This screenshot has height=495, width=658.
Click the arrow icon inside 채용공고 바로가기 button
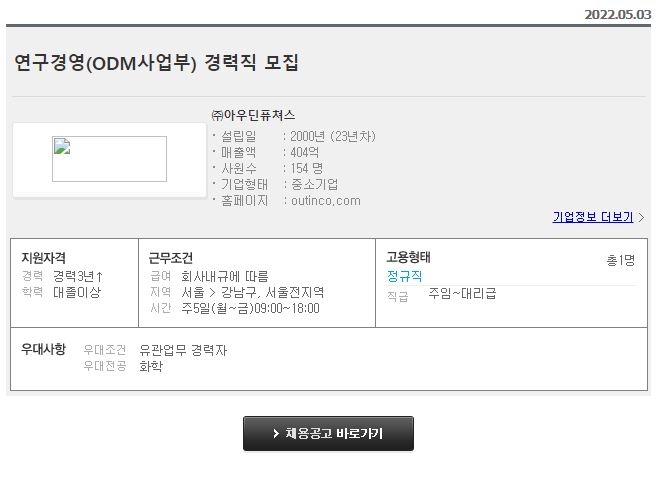pos(276,434)
